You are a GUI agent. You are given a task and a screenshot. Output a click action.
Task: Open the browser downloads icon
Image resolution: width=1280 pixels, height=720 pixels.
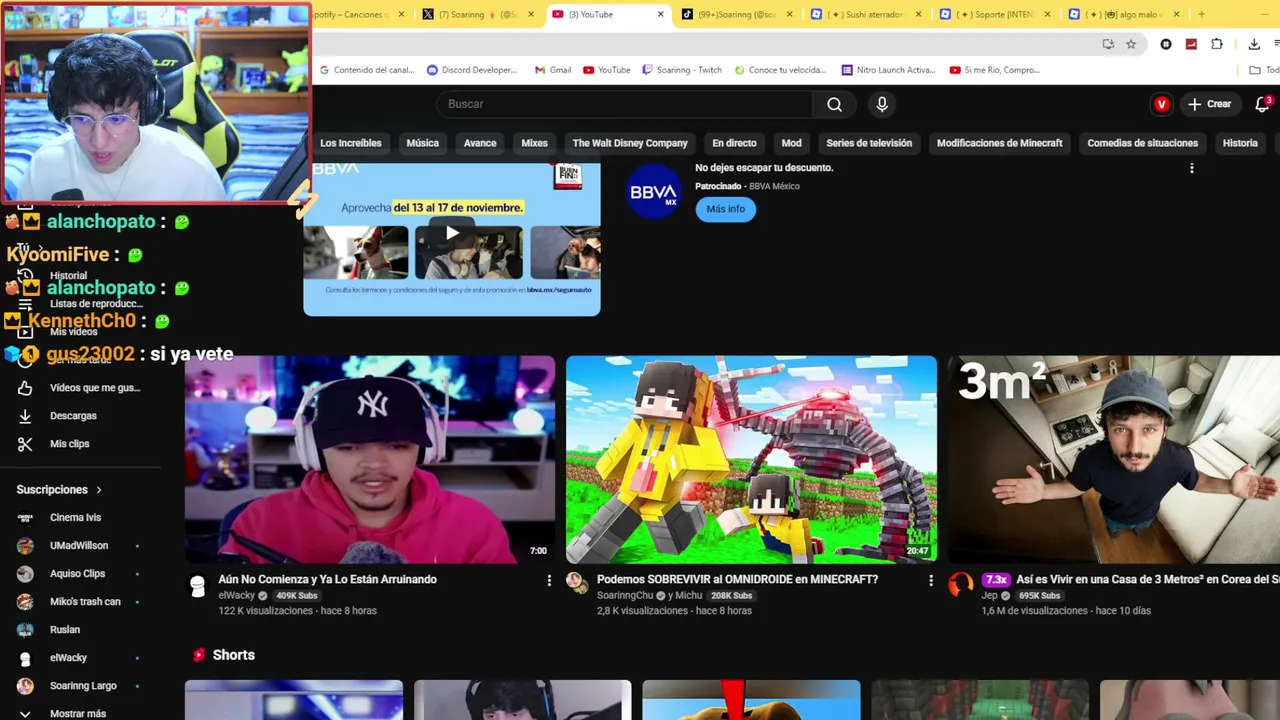click(x=1254, y=44)
